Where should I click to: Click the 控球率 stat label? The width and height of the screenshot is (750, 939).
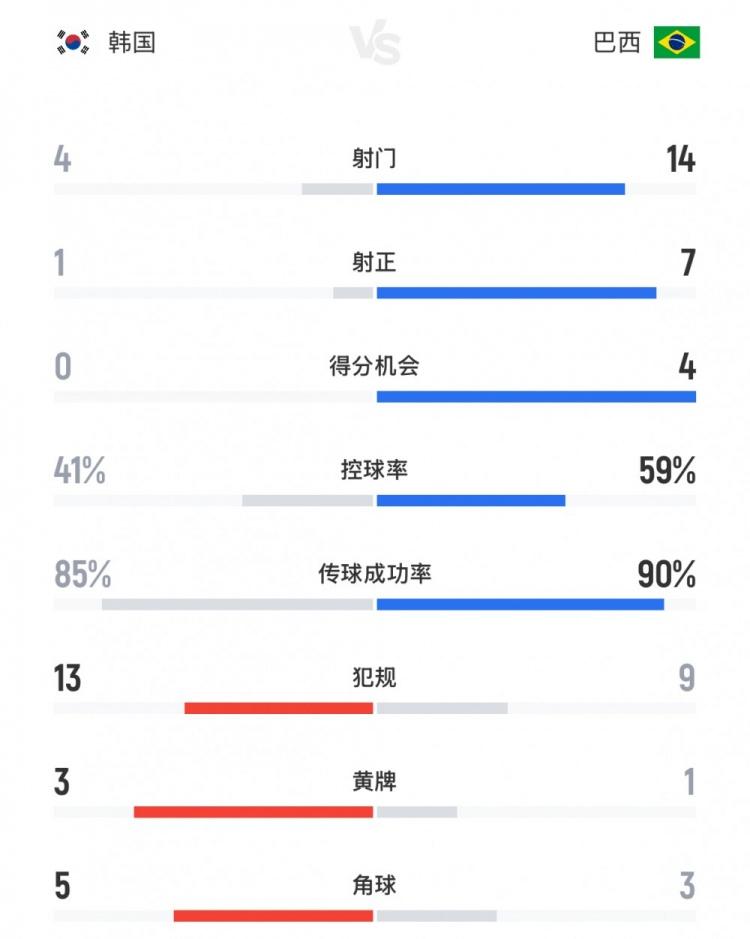pyautogui.click(x=374, y=470)
